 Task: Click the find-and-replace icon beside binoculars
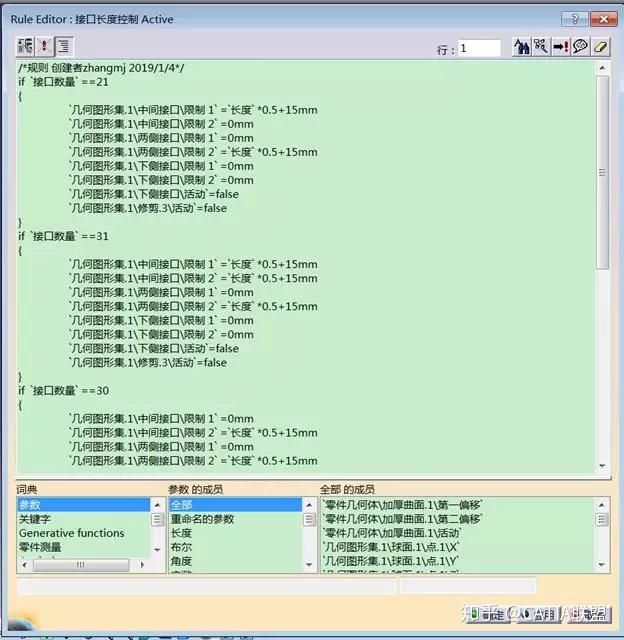point(541,47)
